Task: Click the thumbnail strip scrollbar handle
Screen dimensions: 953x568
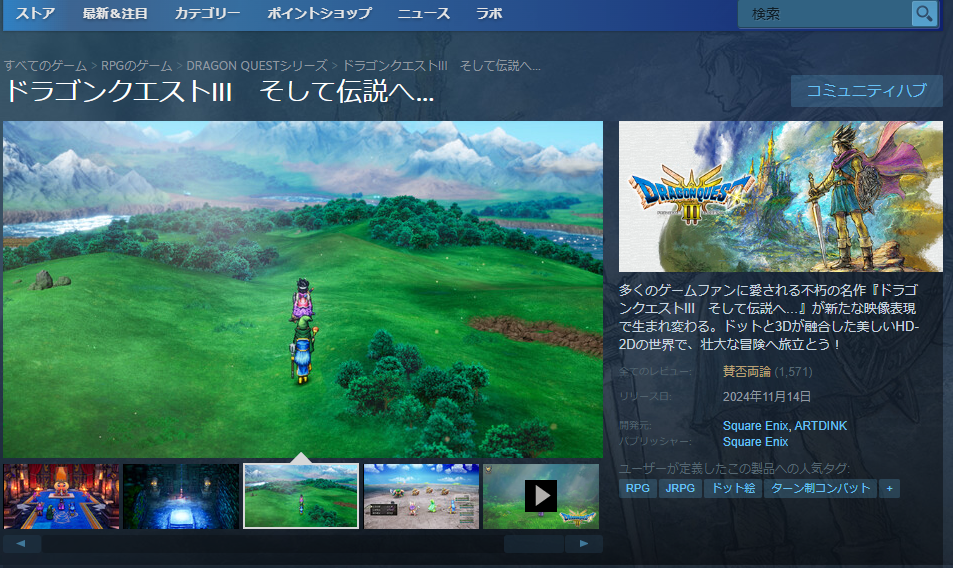Action: tap(534, 544)
